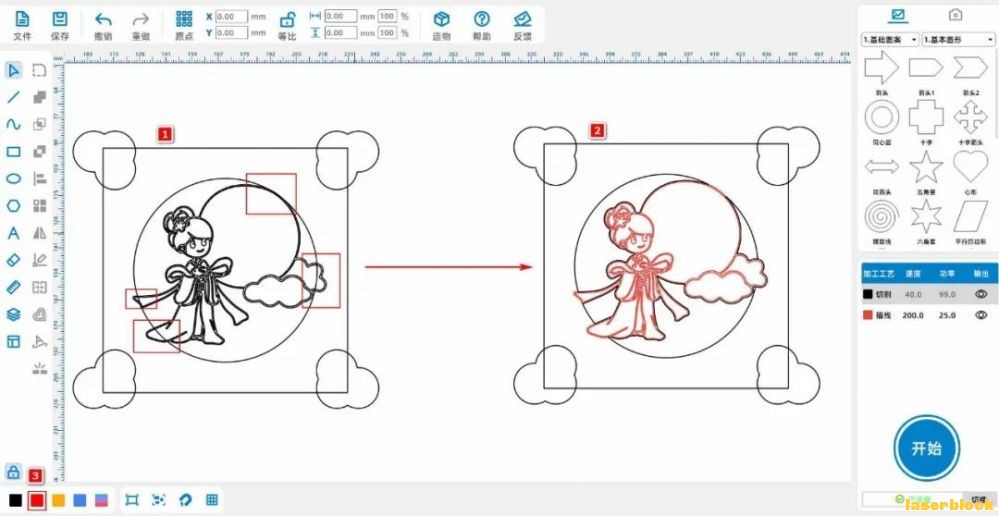Click the height mm input field
The image size is (999, 516).
point(341,32)
